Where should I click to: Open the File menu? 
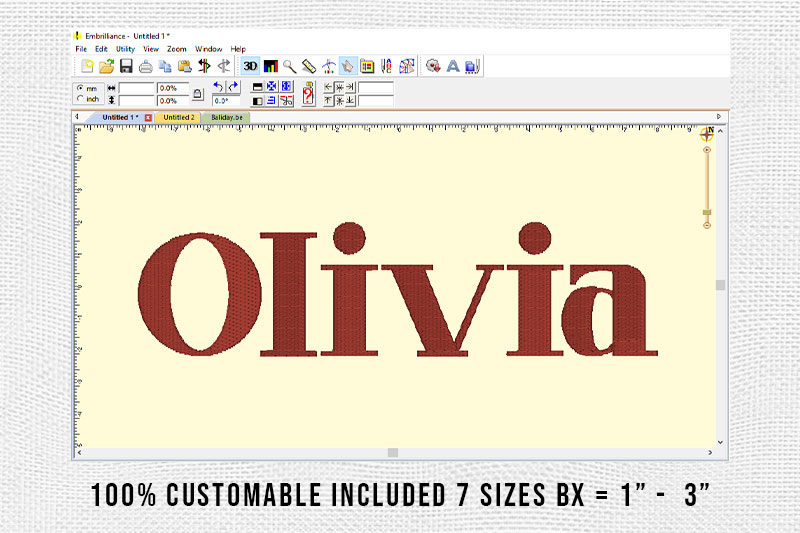pos(81,49)
